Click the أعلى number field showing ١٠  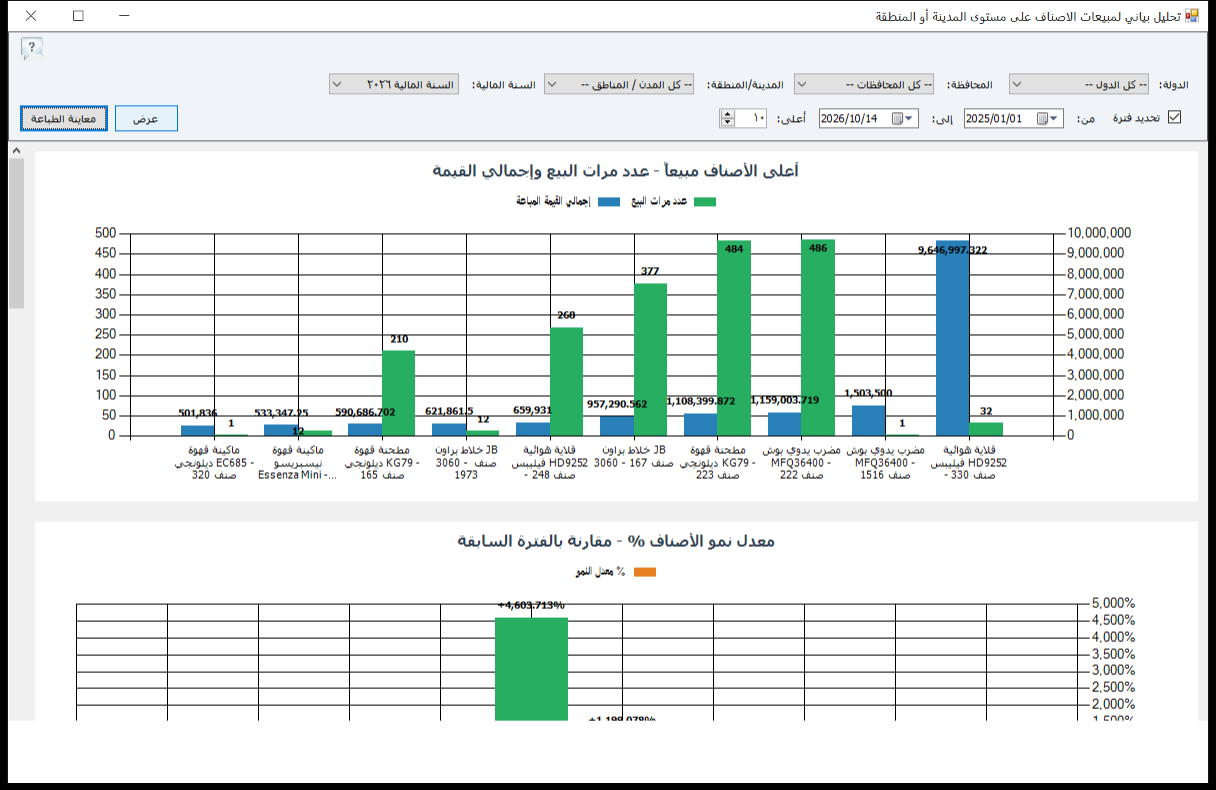tap(752, 118)
